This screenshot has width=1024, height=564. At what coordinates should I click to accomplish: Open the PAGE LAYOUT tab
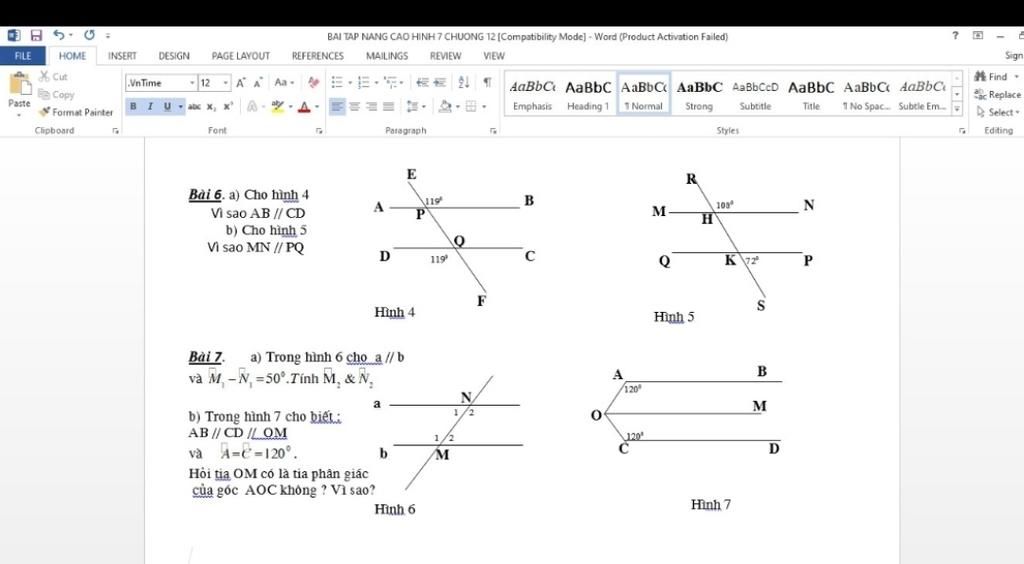pyautogui.click(x=240, y=56)
